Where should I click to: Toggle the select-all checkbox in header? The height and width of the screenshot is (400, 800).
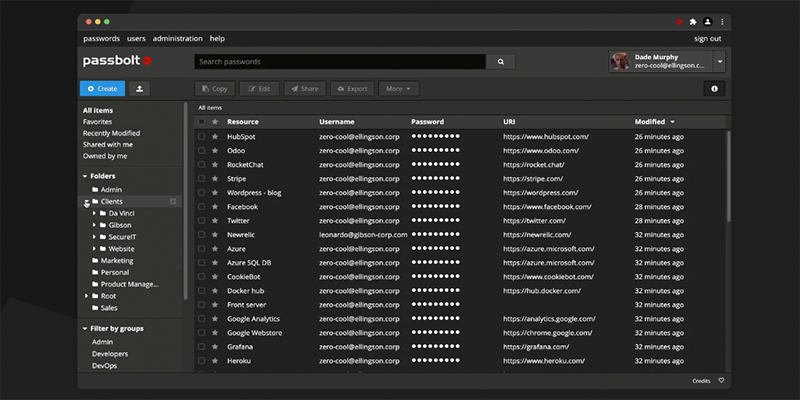(202, 122)
